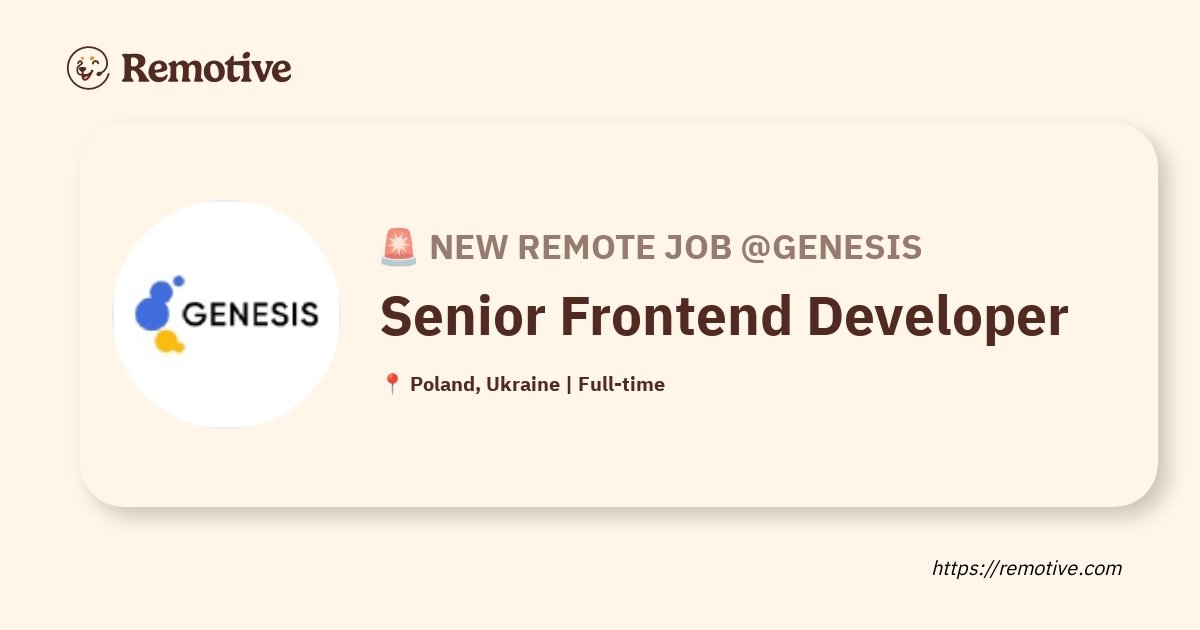Click the Remotive mascot face icon
The width and height of the screenshot is (1200, 630).
(x=88, y=68)
